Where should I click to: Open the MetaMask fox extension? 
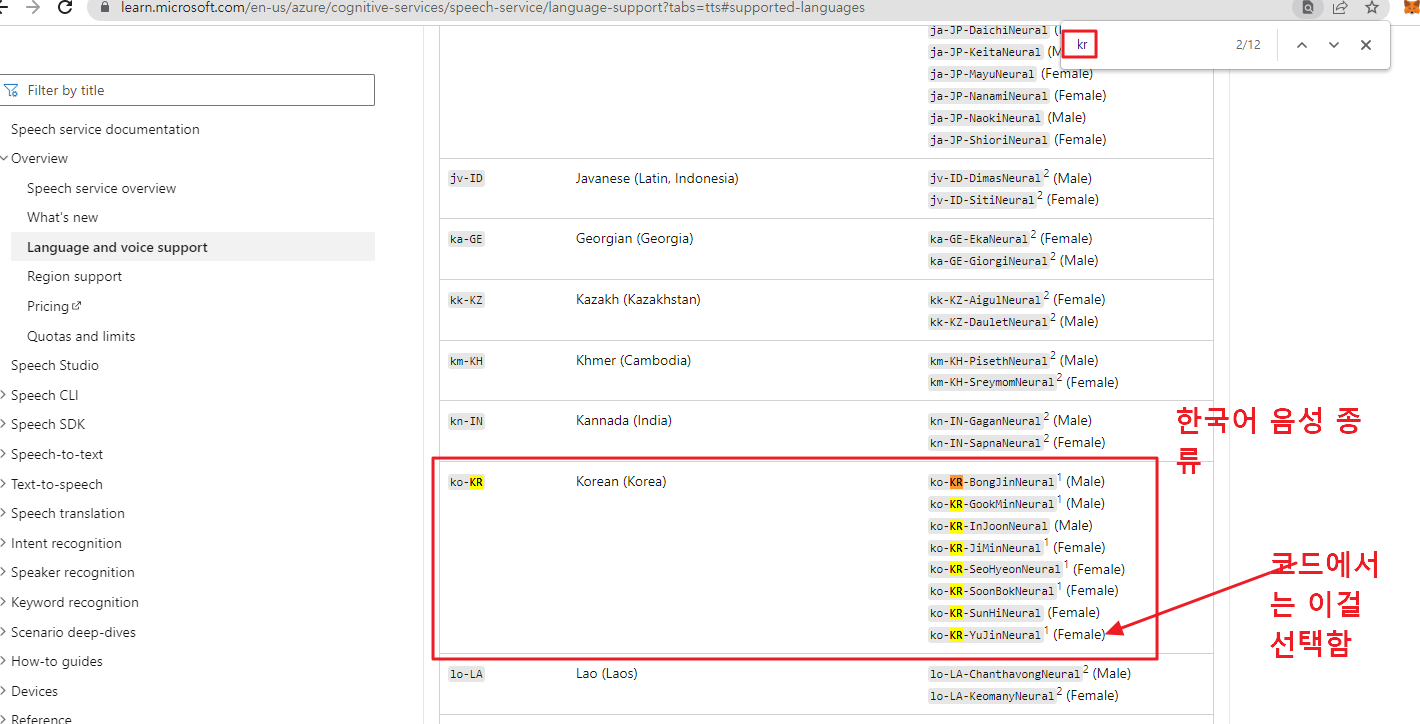[1410, 8]
